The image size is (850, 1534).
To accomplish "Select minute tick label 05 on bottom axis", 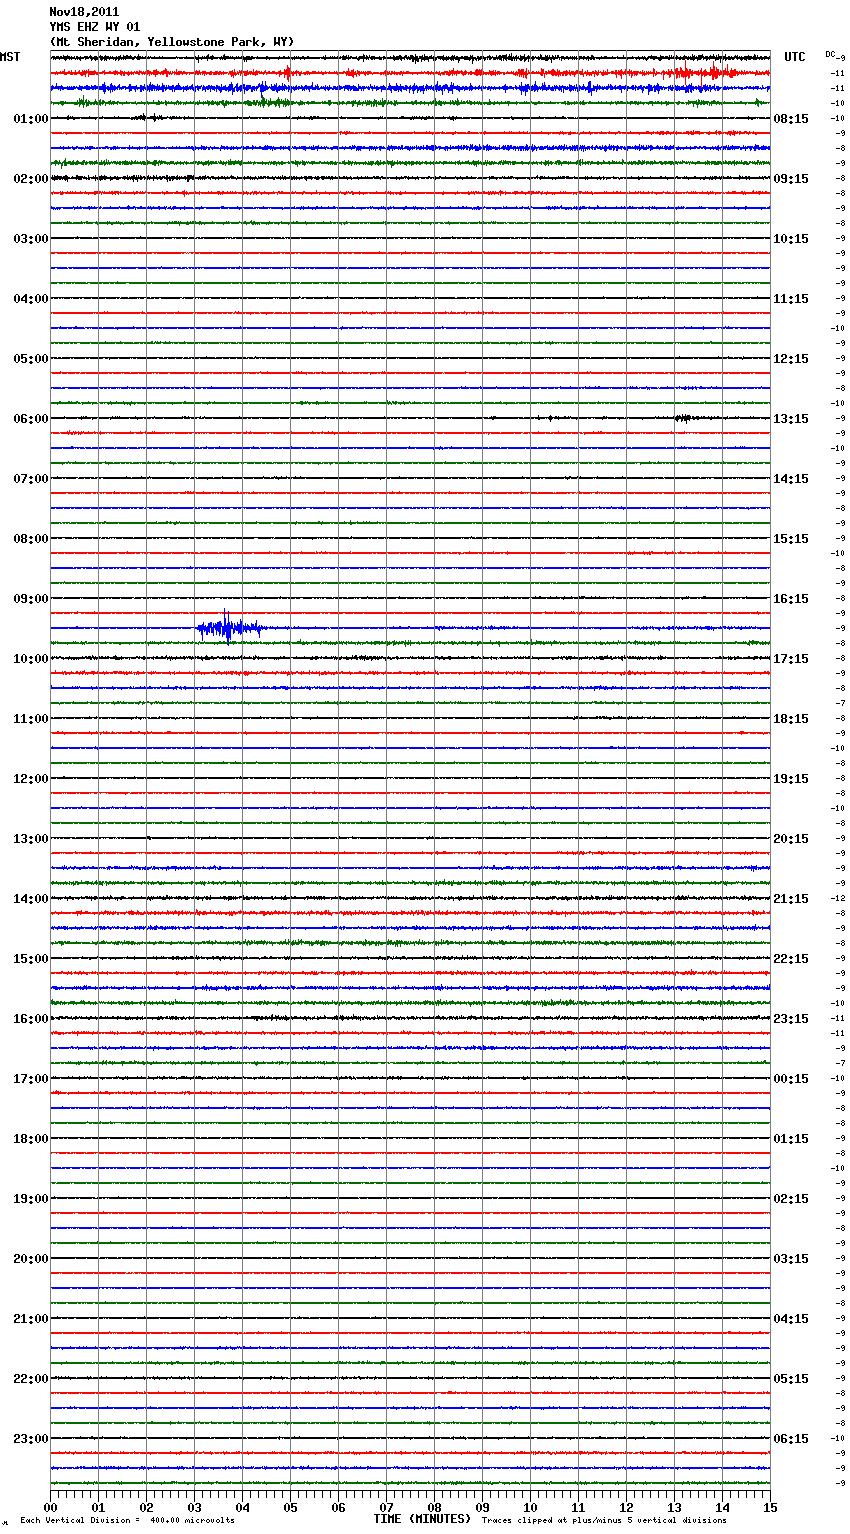I will [x=290, y=1508].
